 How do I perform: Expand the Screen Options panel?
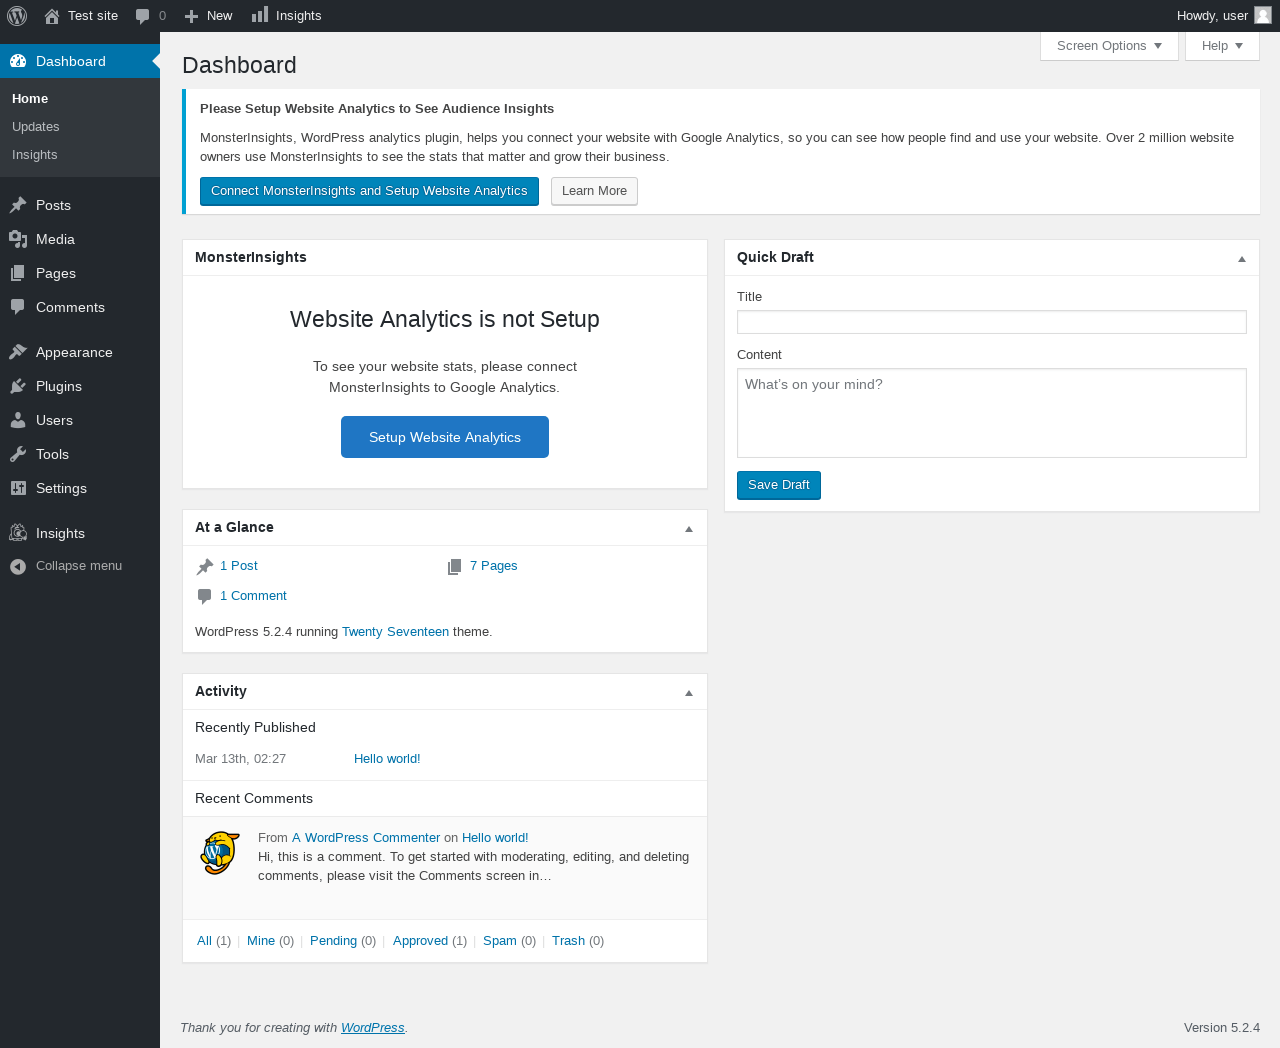pyautogui.click(x=1109, y=46)
